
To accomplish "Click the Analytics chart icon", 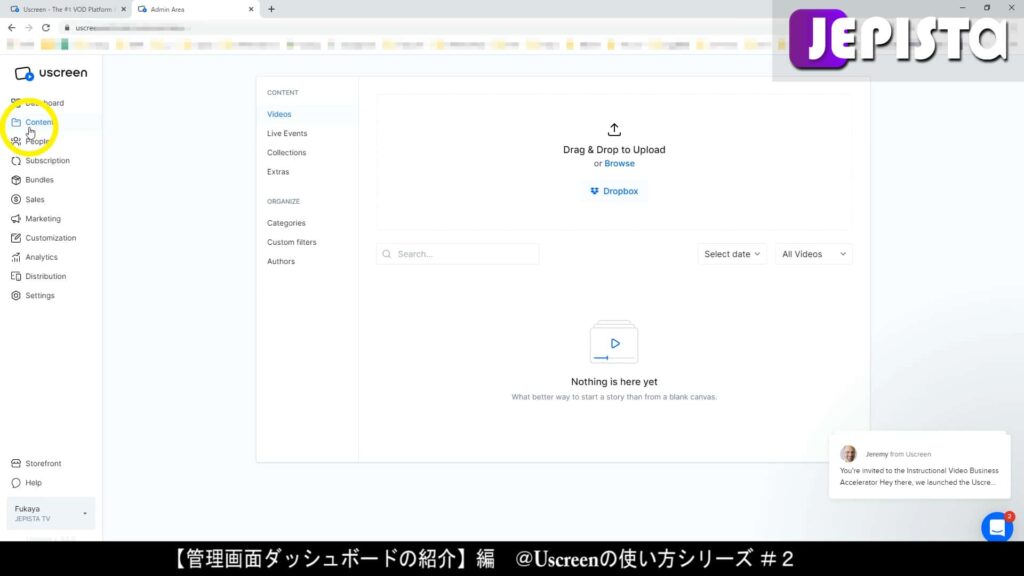I will 16,257.
